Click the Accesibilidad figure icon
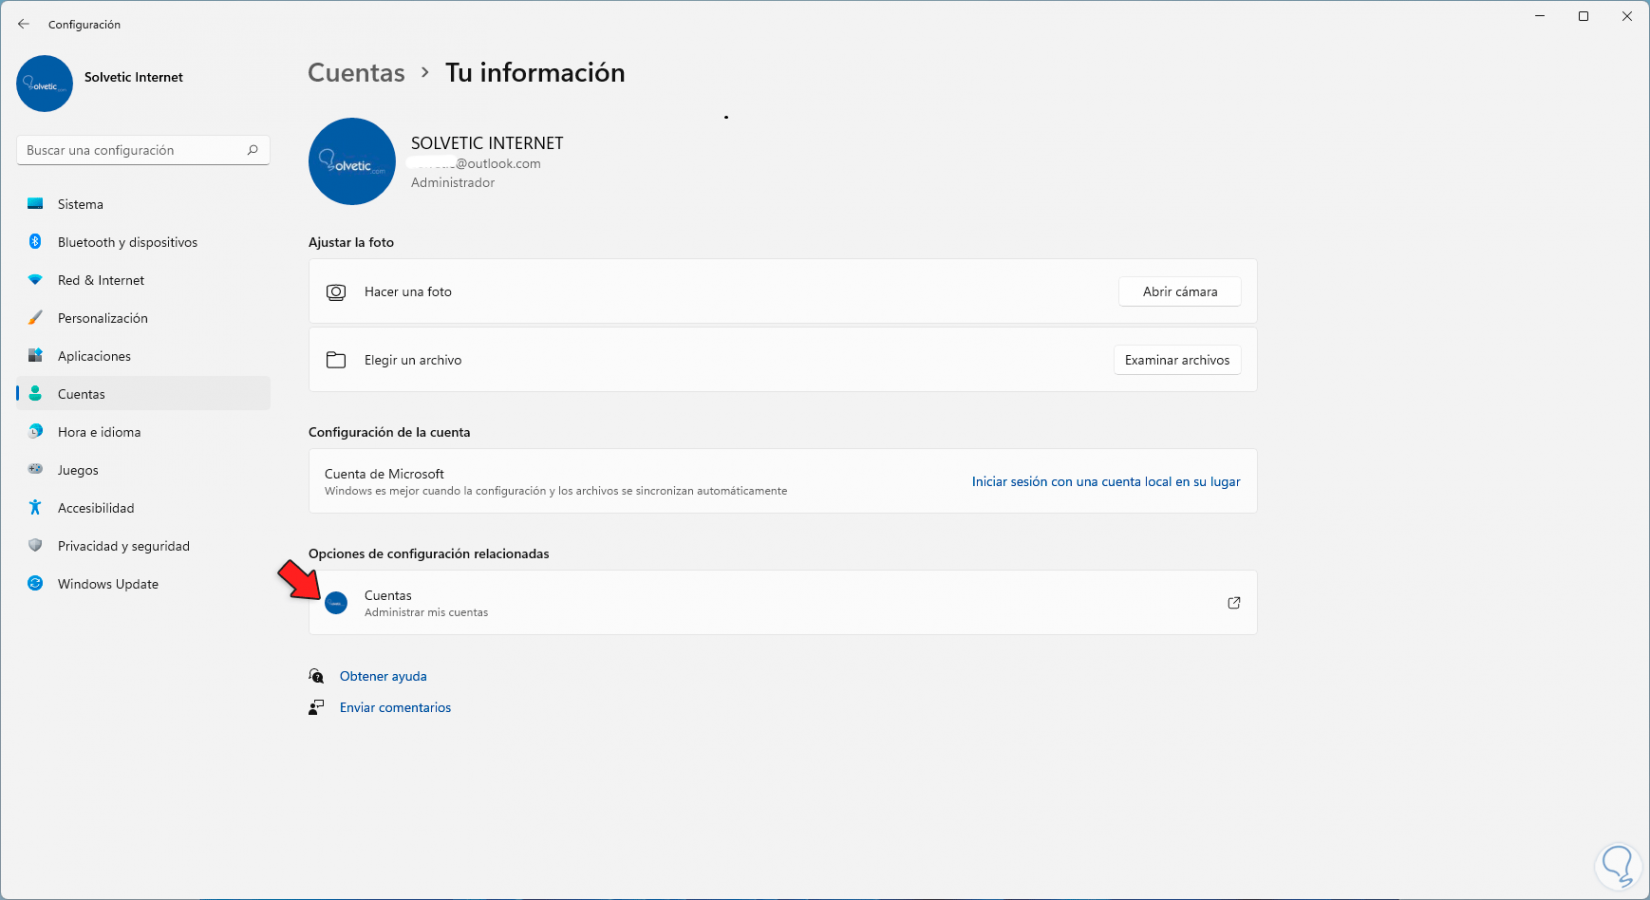 [x=35, y=508]
